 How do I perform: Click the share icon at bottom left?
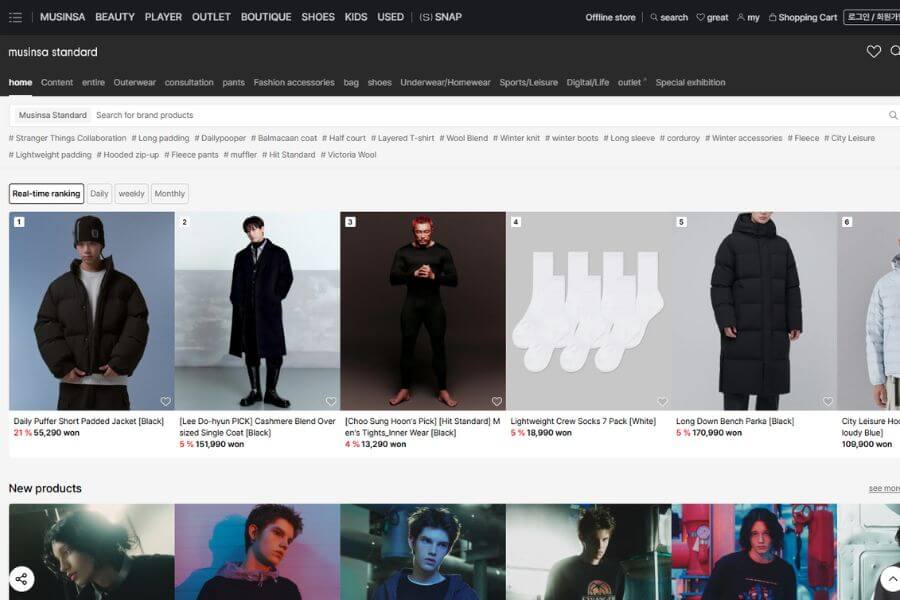[21, 578]
